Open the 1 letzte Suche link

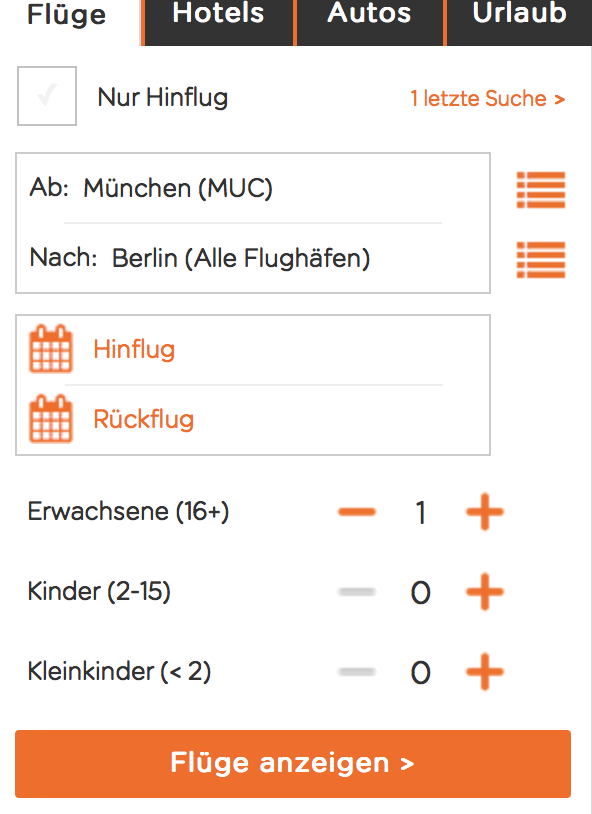[x=488, y=98]
